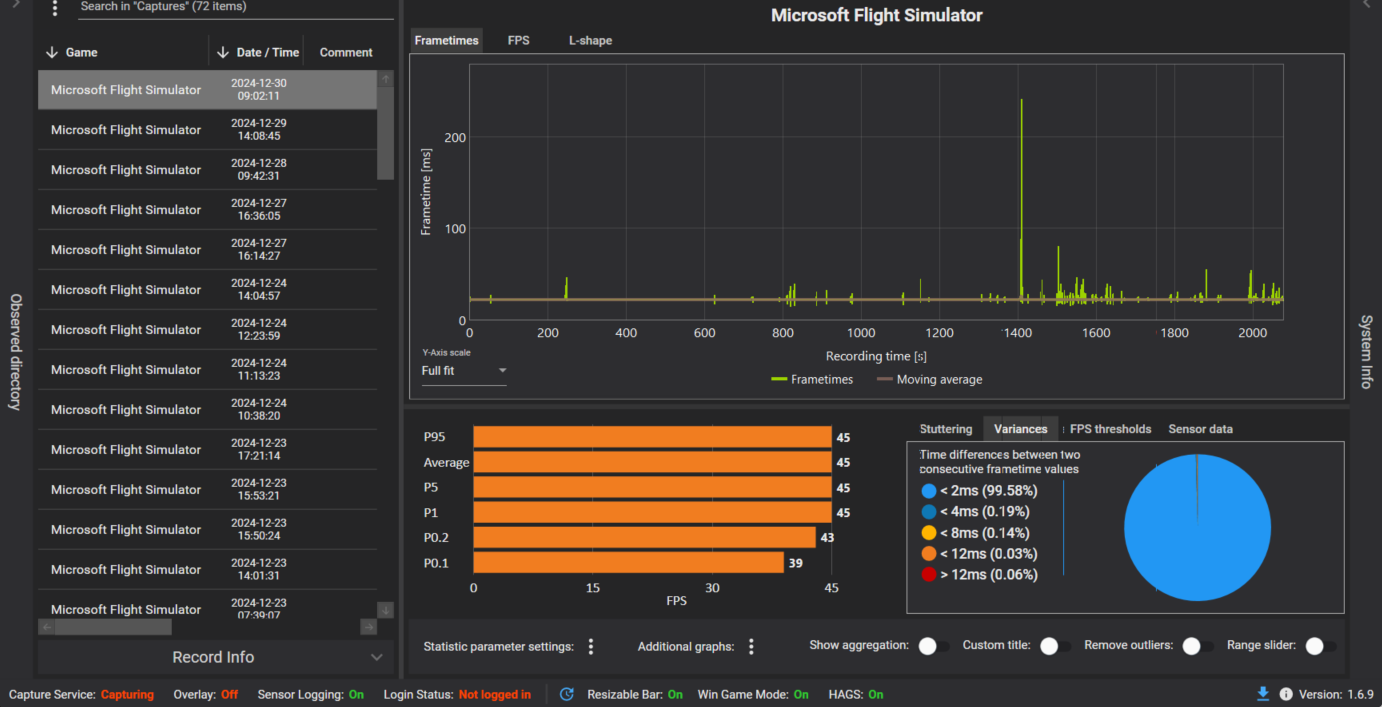
Task: Select capture dated 2024-12-27 16:14:27
Action: click(208, 250)
